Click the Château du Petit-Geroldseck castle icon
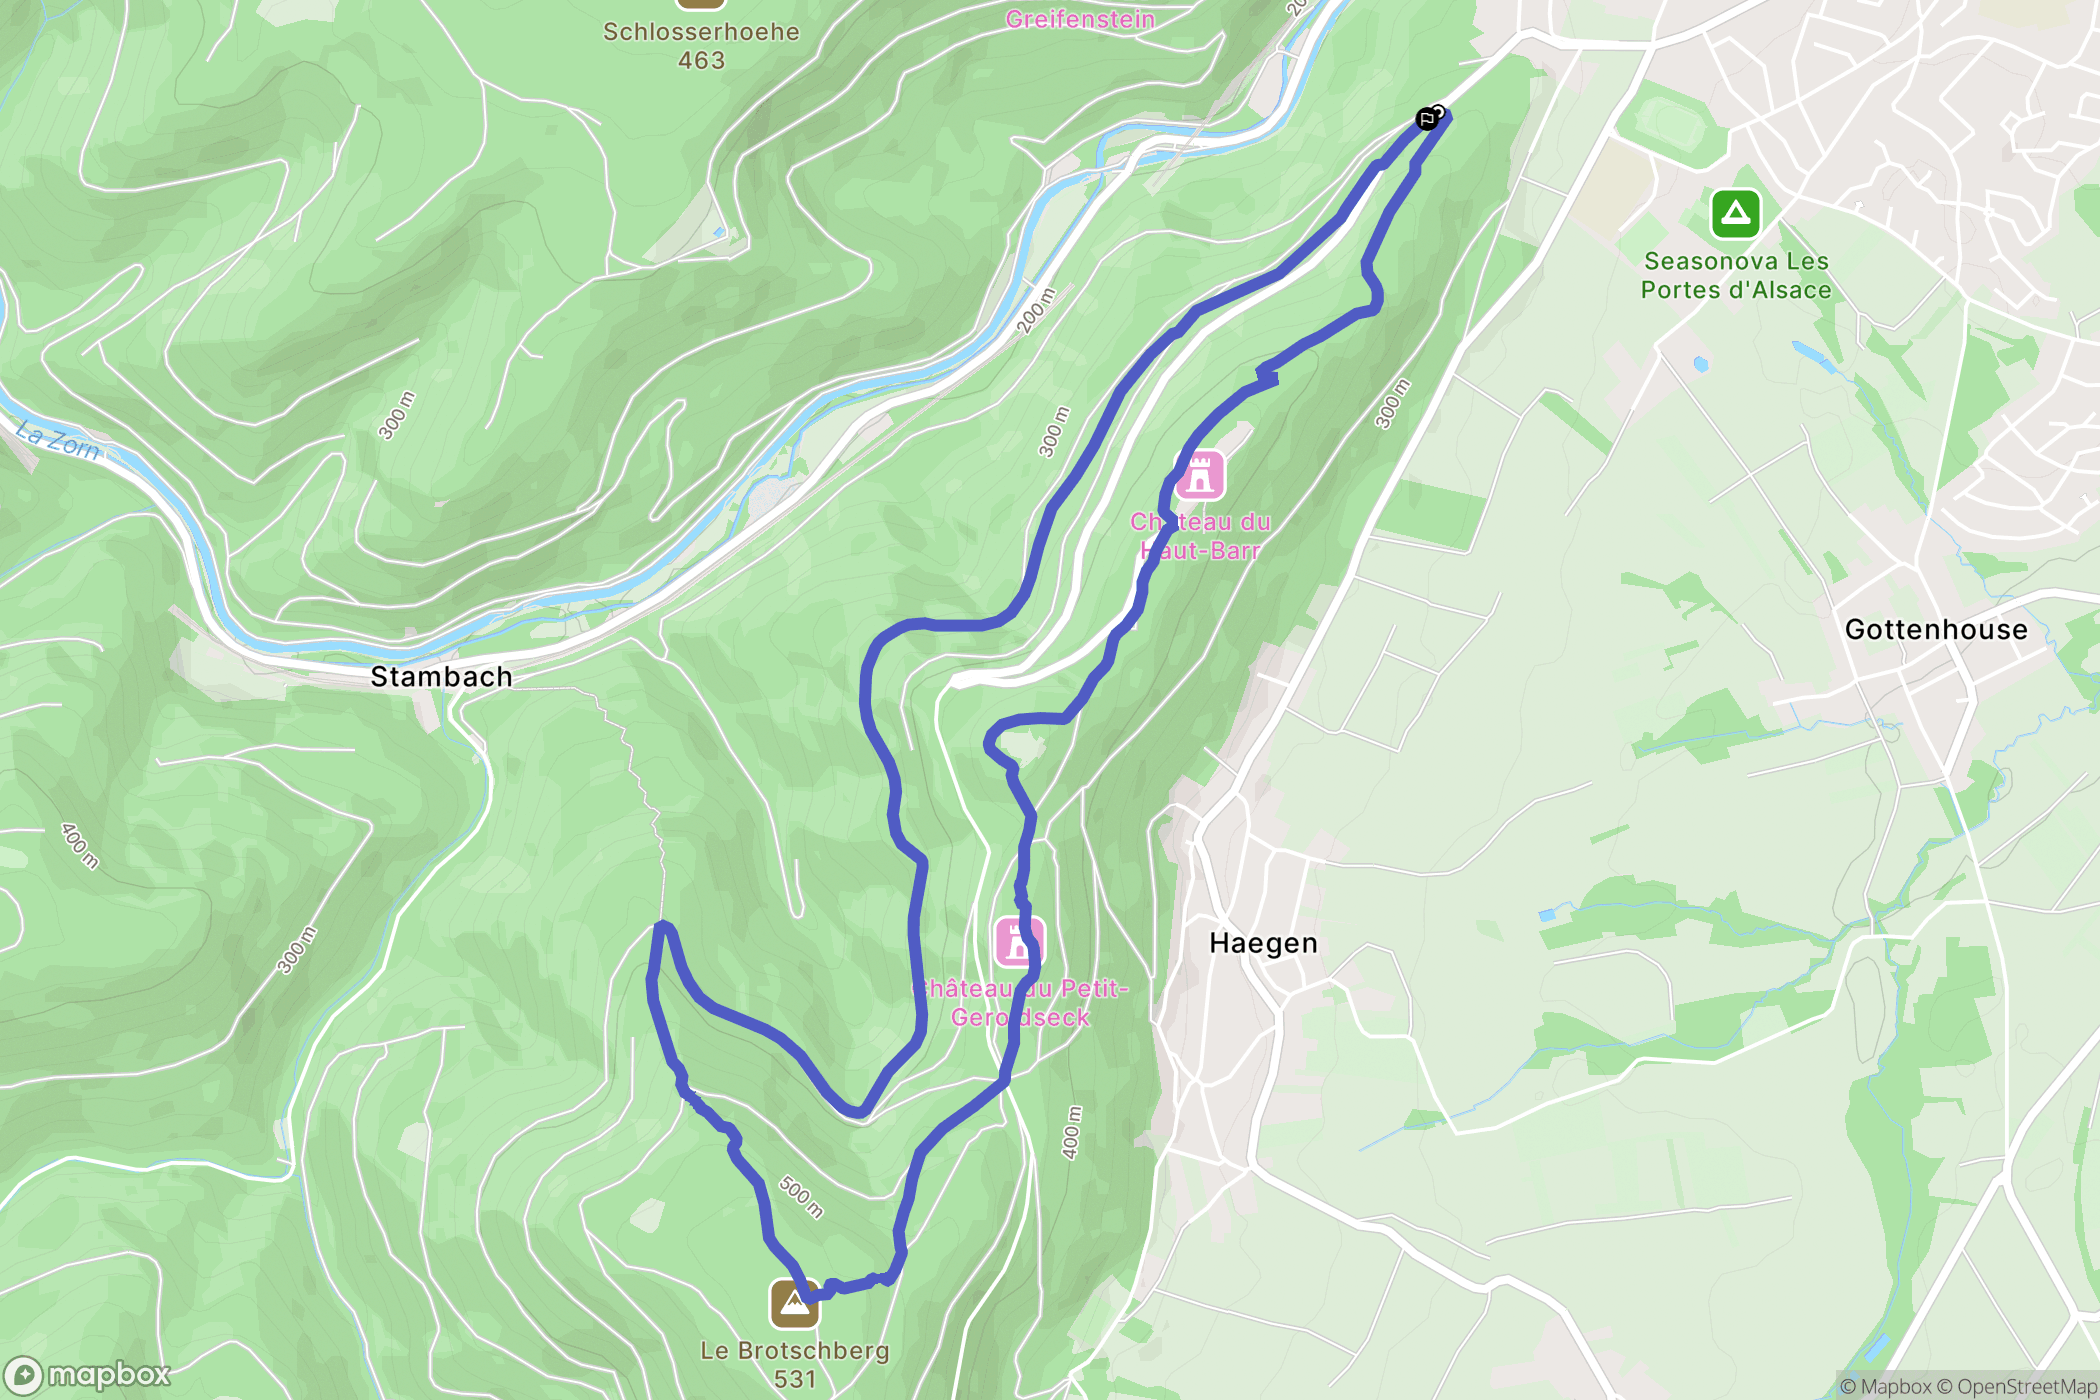The width and height of the screenshot is (2100, 1400). (1019, 942)
